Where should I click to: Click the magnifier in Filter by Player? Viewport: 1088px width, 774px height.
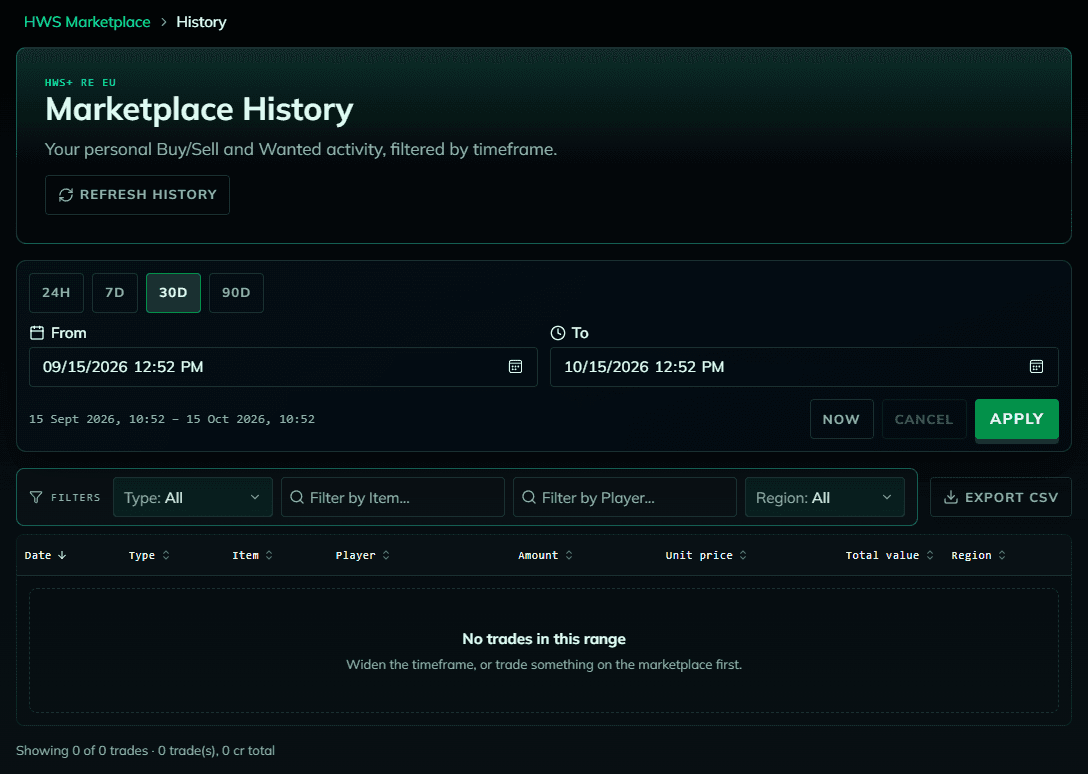(529, 497)
